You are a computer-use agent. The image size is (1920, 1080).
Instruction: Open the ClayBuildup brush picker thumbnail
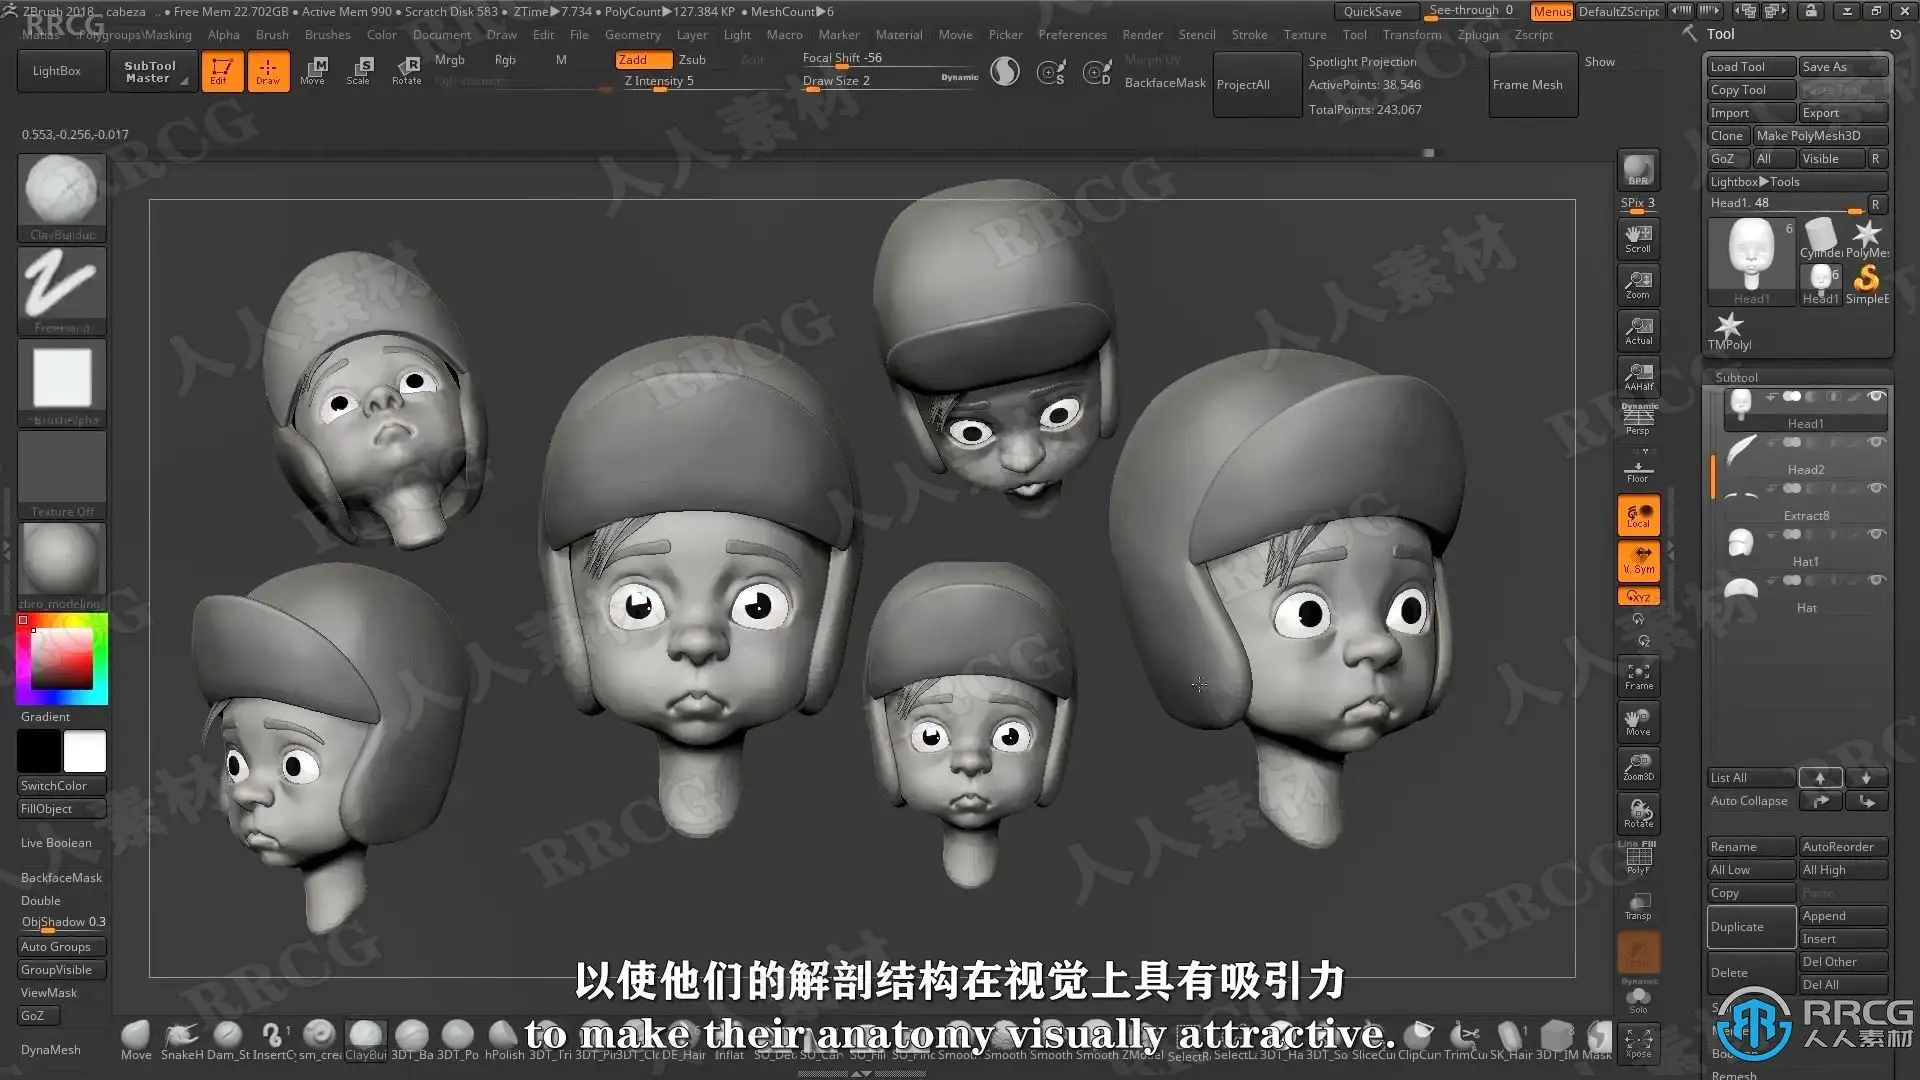click(x=62, y=191)
